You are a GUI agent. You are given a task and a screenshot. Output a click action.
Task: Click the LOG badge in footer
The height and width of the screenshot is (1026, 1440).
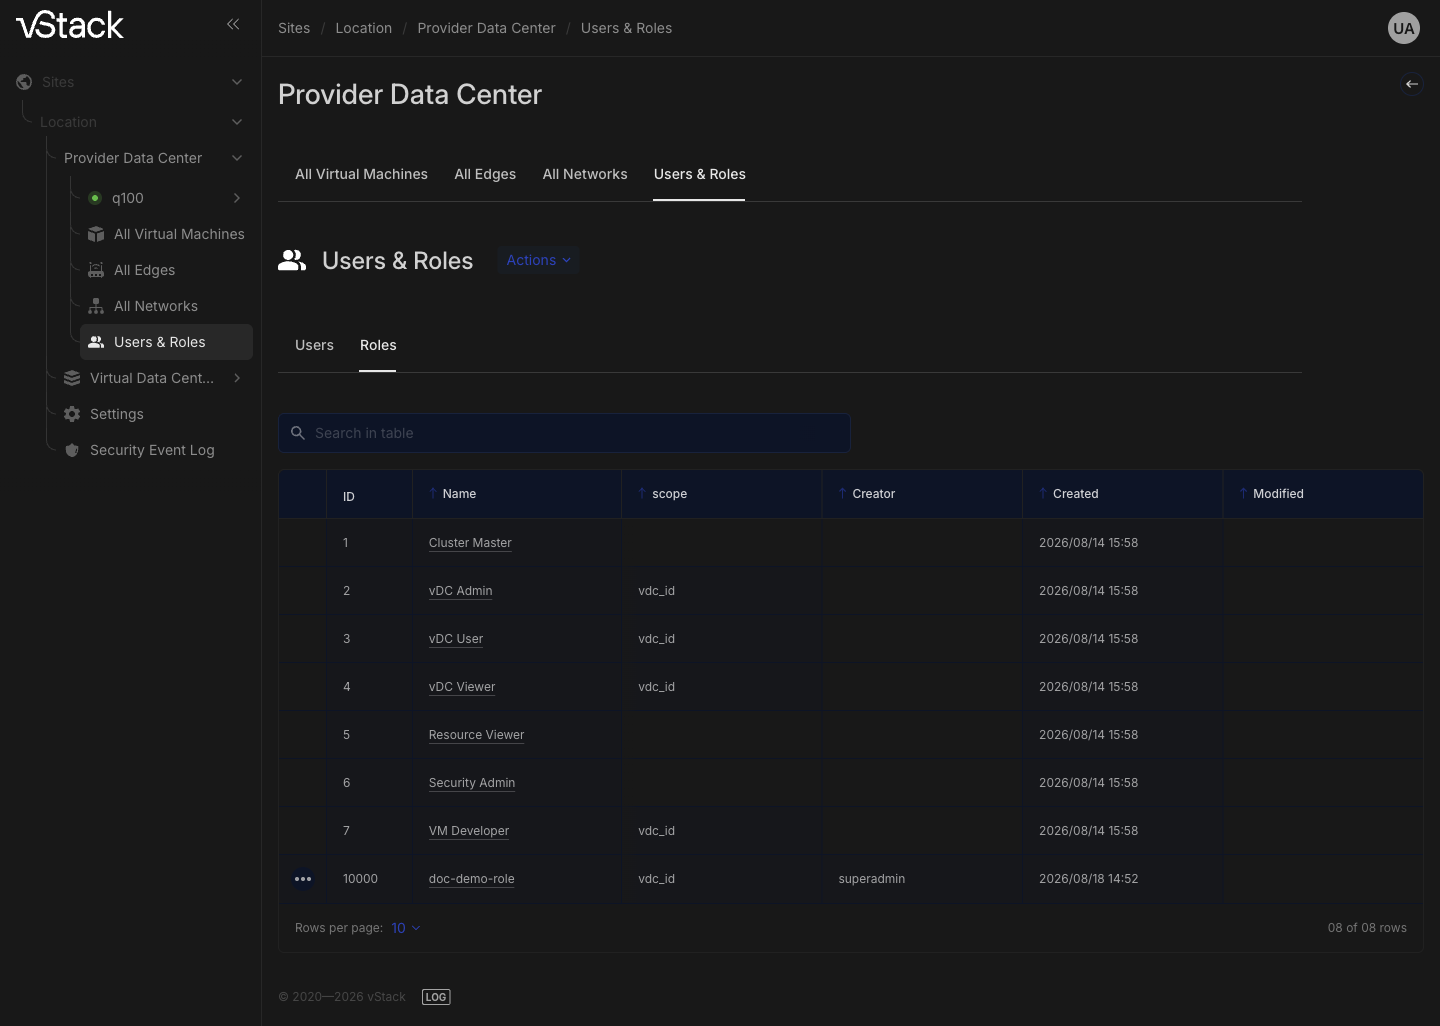(436, 997)
